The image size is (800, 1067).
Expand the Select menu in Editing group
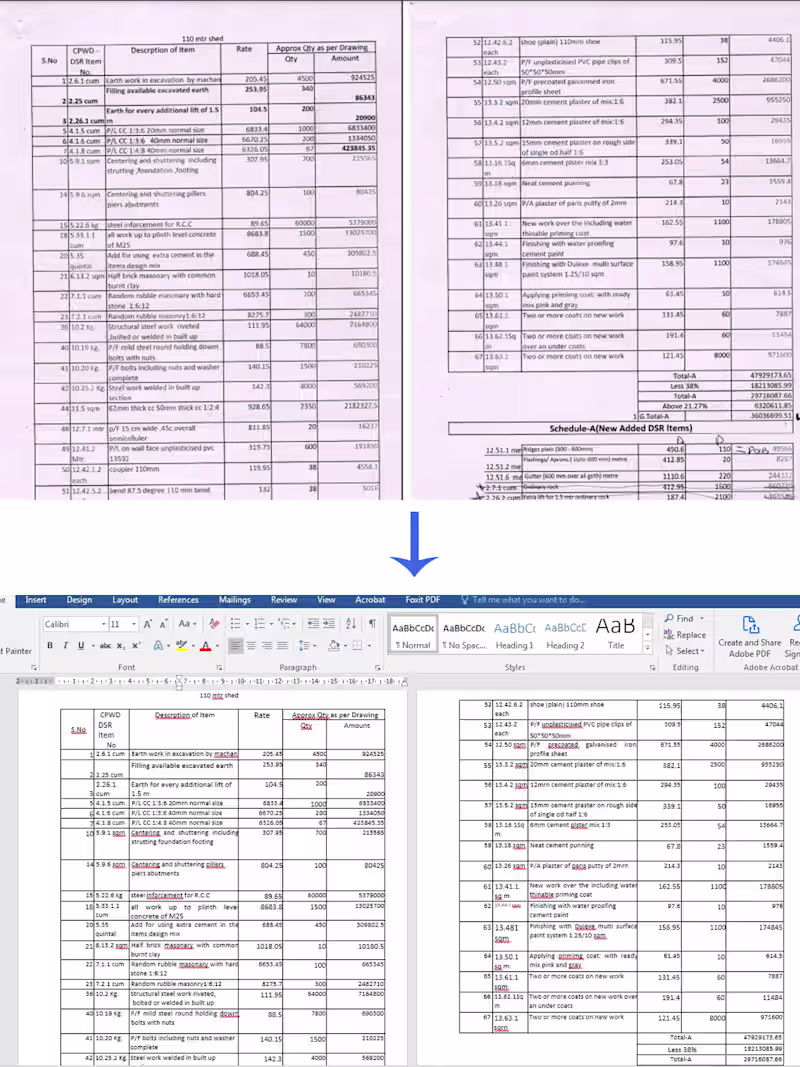pyautogui.click(x=688, y=651)
